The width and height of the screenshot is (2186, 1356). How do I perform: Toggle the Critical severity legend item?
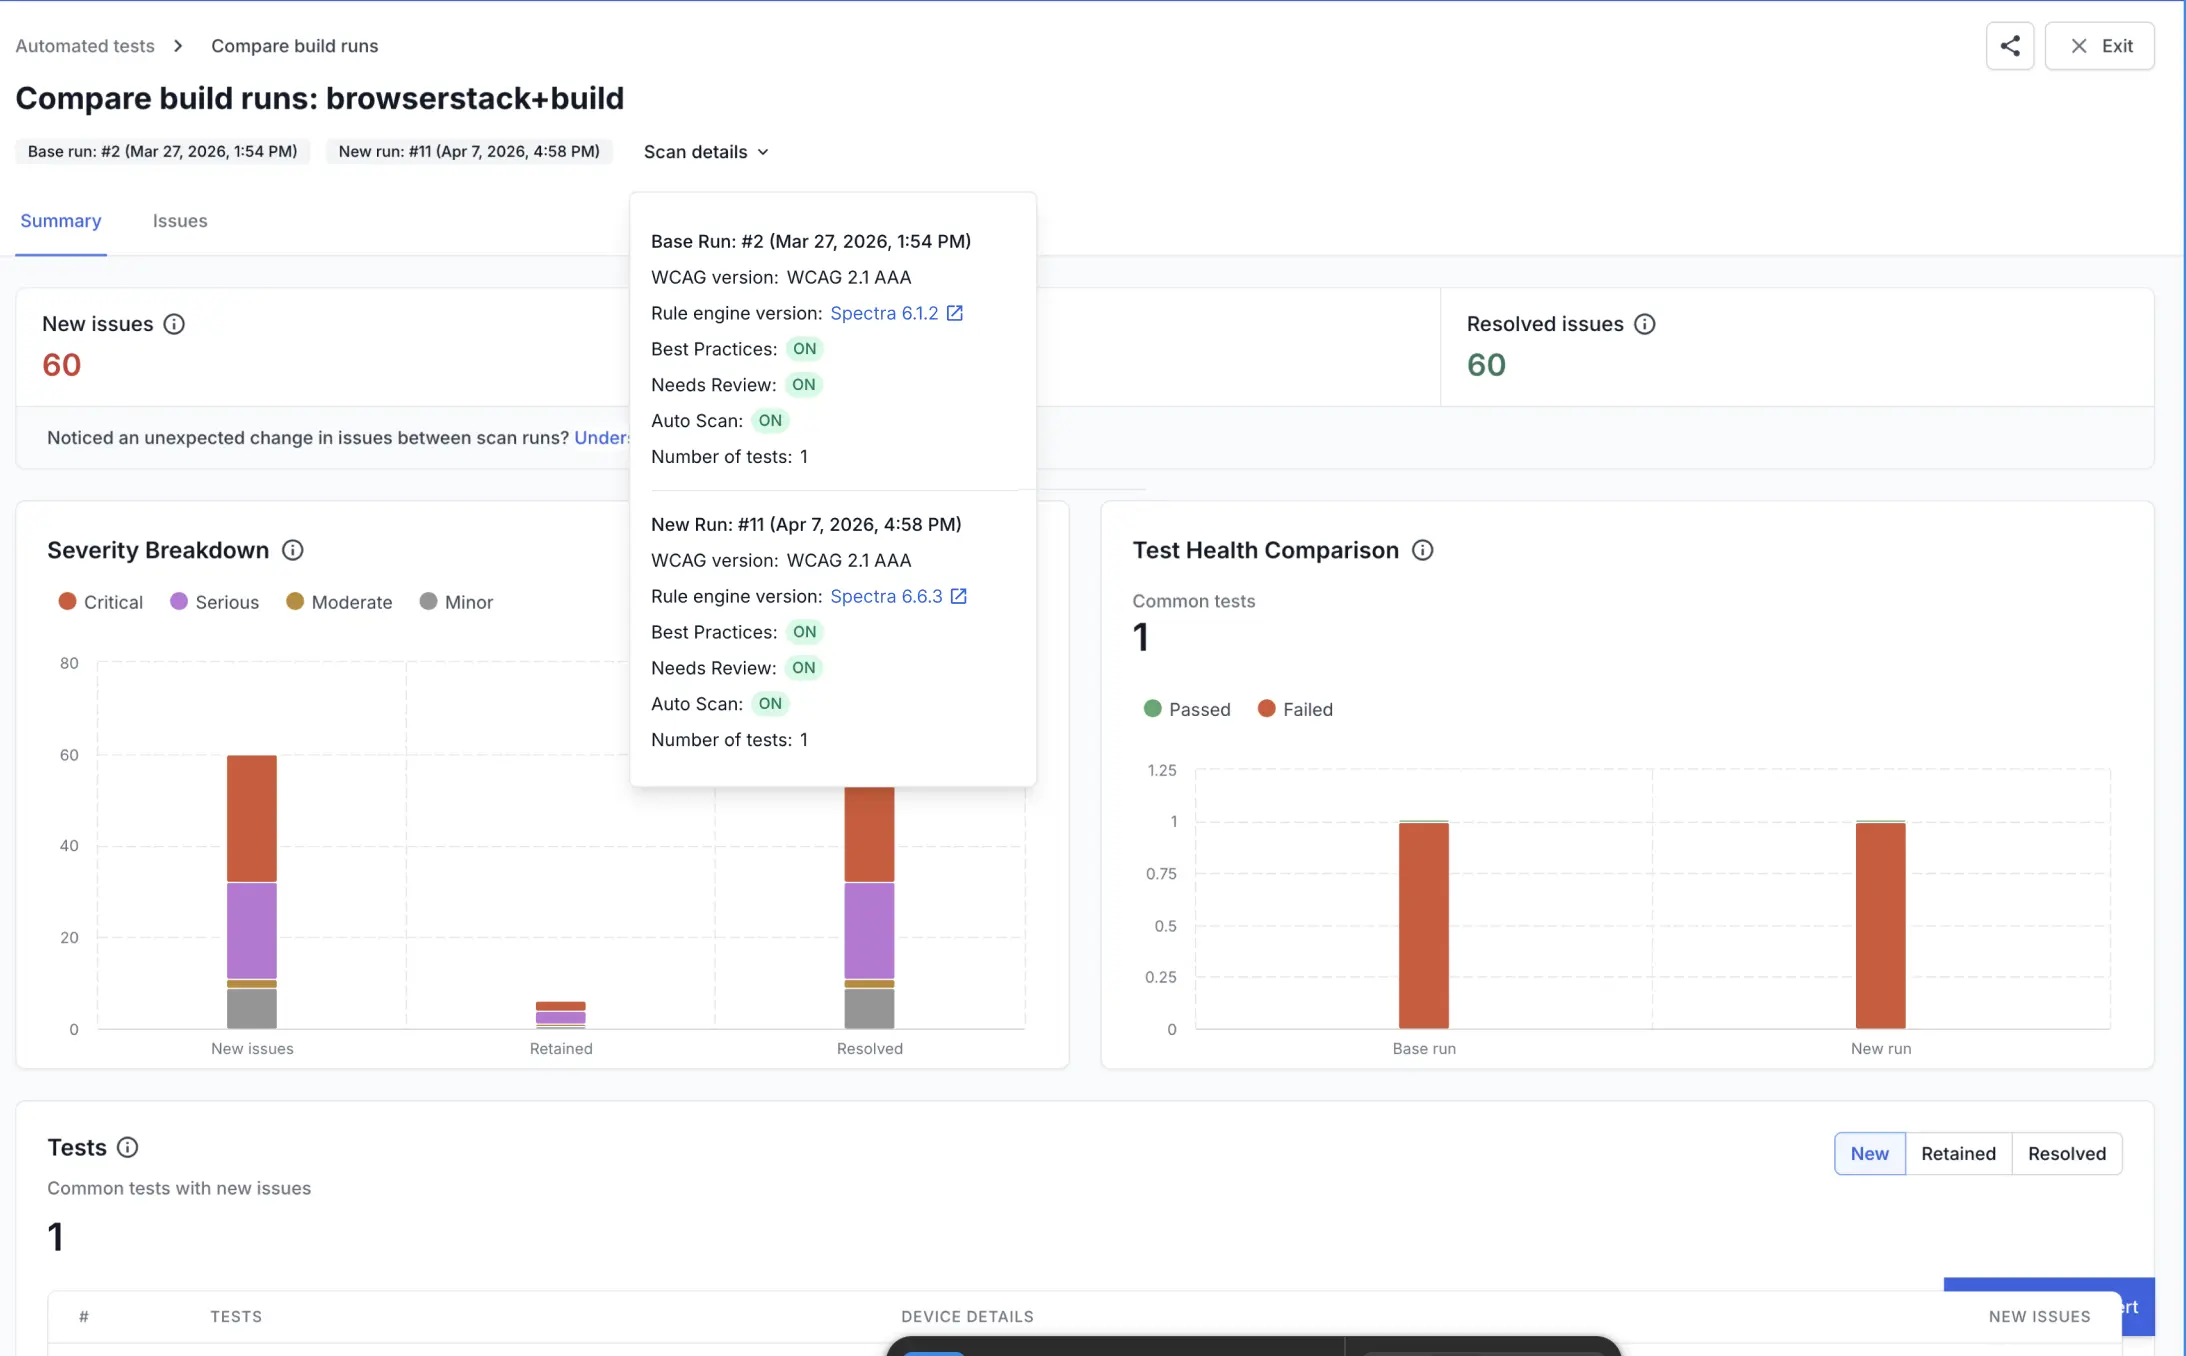pos(101,602)
